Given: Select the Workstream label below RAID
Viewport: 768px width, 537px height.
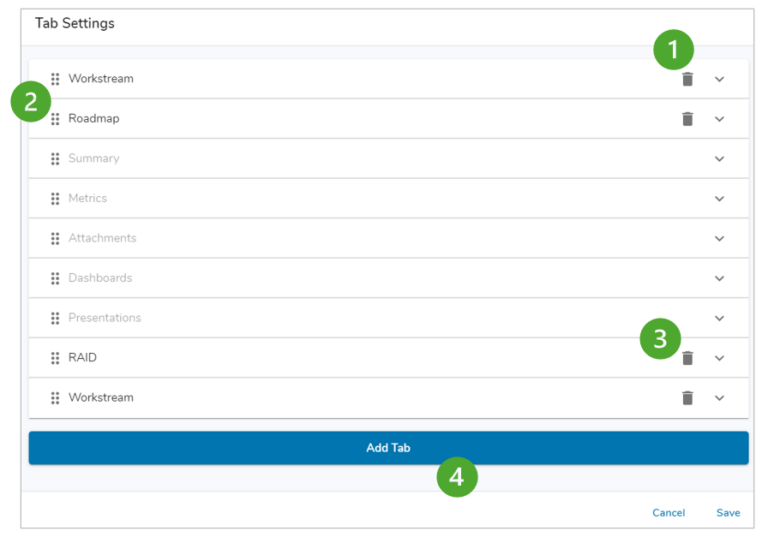Looking at the screenshot, I should click(x=100, y=397).
